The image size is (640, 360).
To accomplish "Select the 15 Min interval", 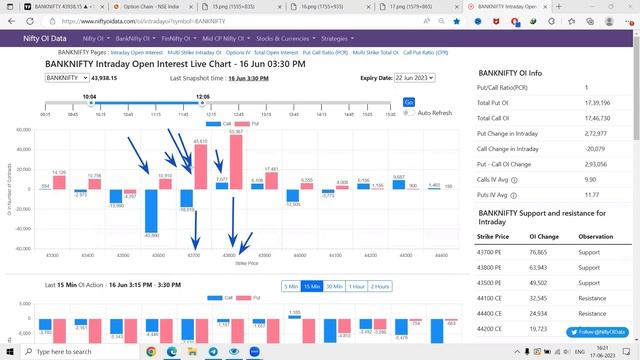I will [x=312, y=287].
